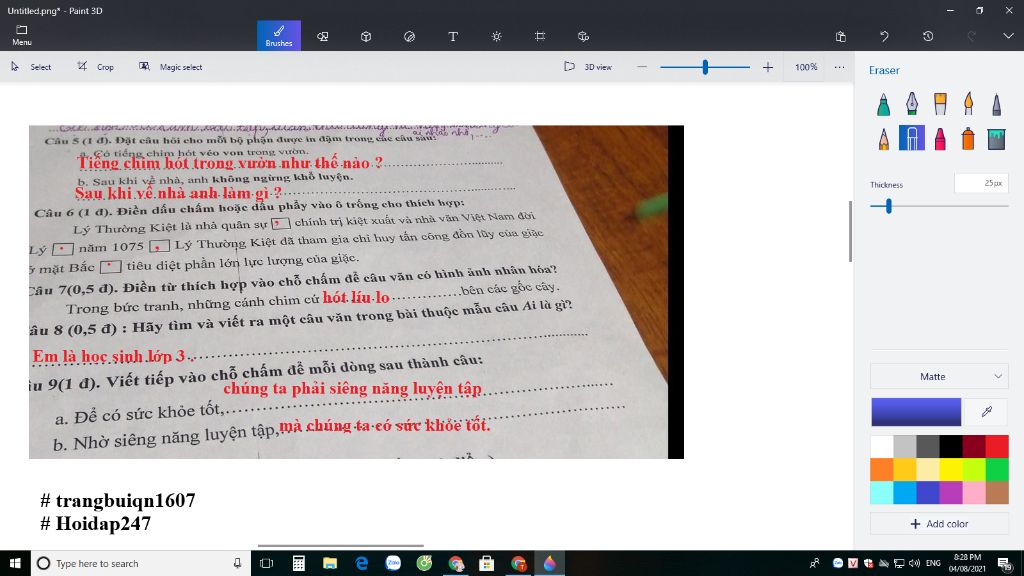1024x576 pixels.
Task: Click the 100% zoom percentage field
Action: tap(806, 67)
